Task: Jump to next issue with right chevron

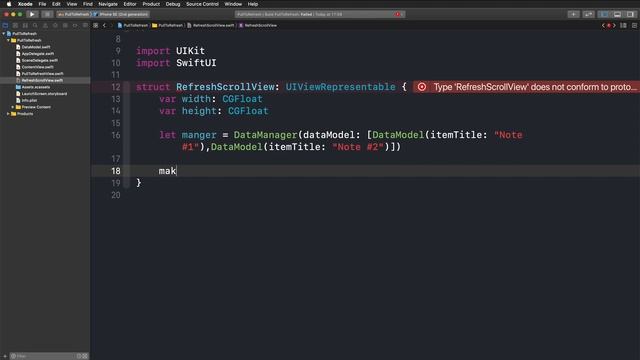Action: point(614,25)
